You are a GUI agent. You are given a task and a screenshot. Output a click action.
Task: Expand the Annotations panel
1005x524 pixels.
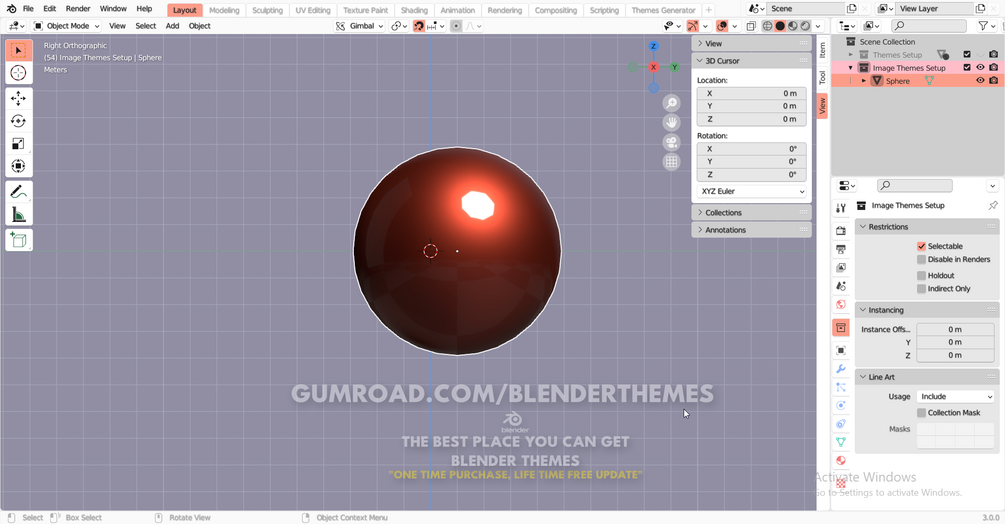pos(700,230)
